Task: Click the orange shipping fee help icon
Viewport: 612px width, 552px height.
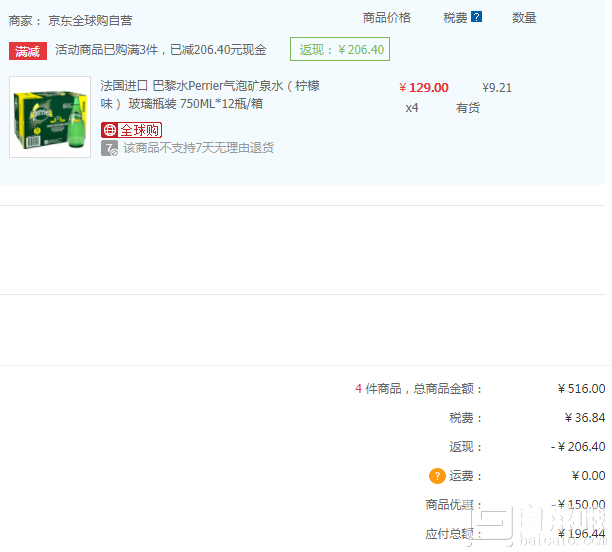Action: (x=437, y=476)
